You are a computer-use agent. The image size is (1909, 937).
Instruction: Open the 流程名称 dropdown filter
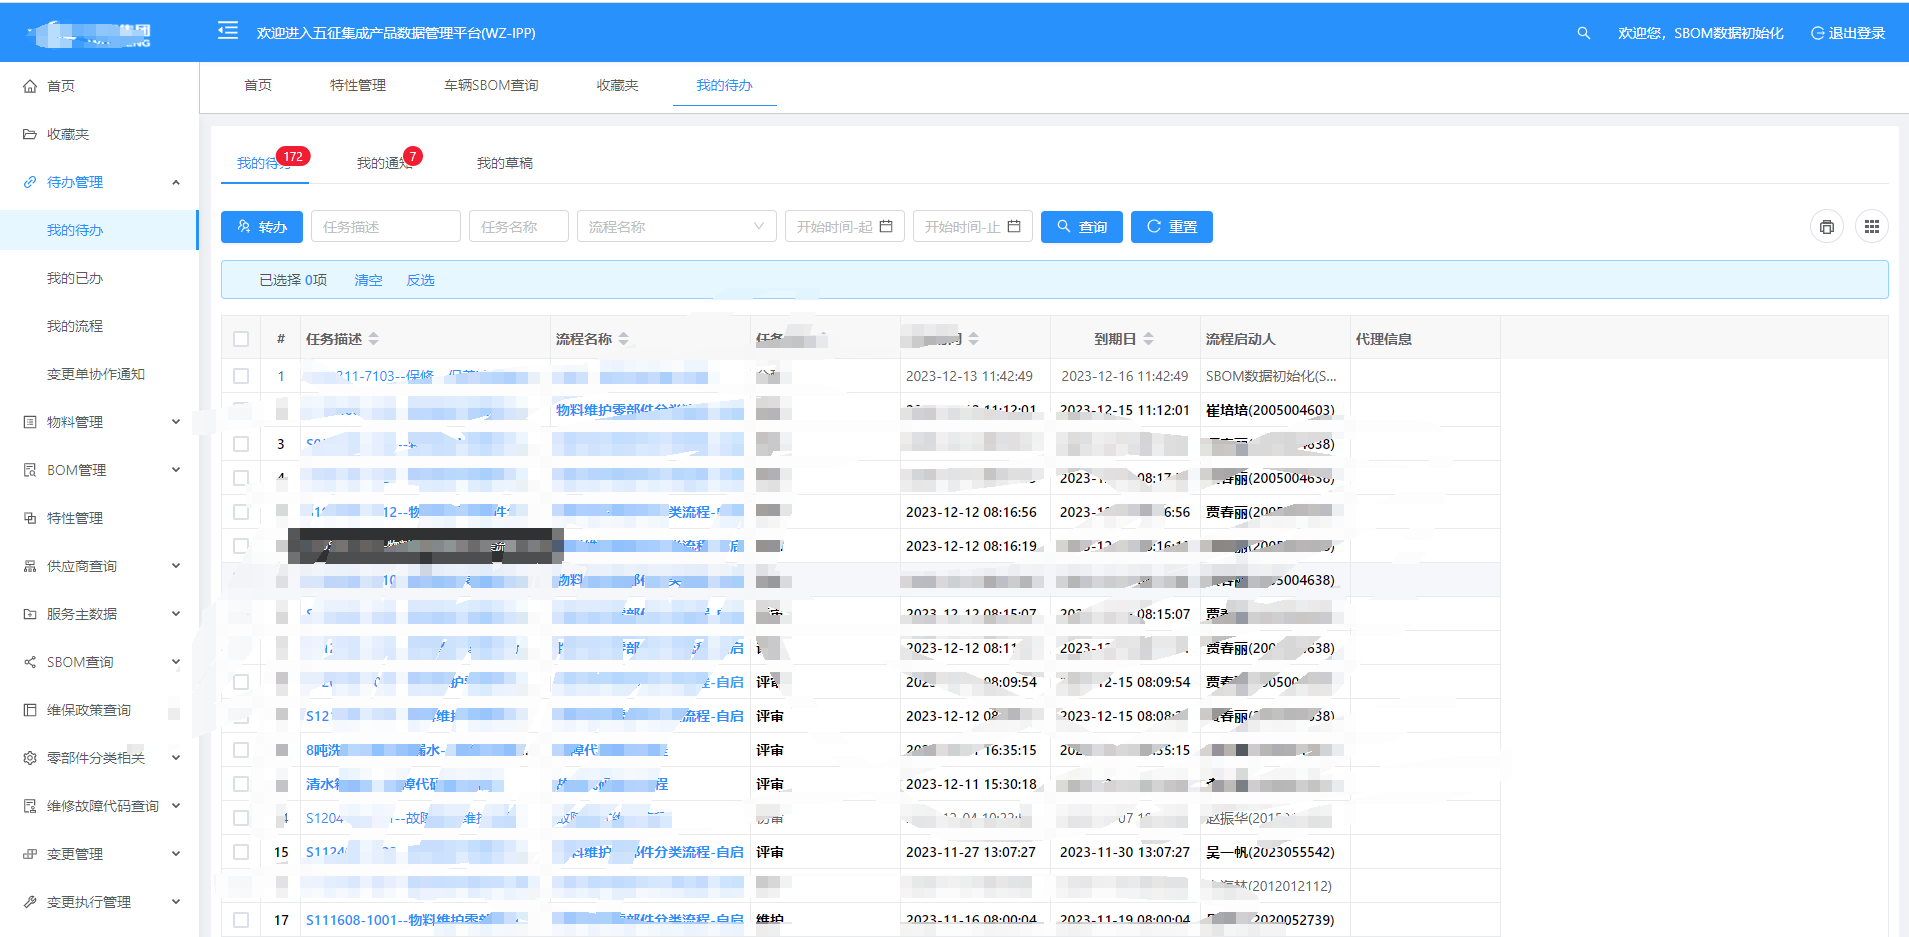[x=677, y=227]
